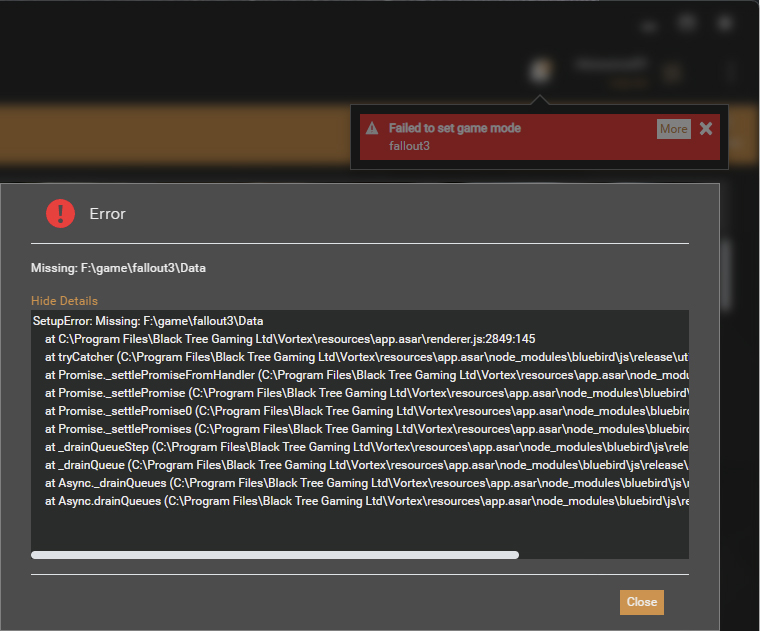Click the 'at _drainQueueStep' stack line
This screenshot has height=631, width=760.
[366, 447]
